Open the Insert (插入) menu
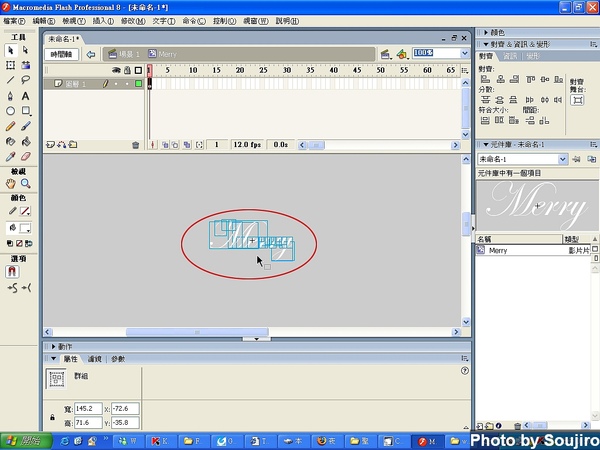The image size is (600, 450). click(102, 20)
